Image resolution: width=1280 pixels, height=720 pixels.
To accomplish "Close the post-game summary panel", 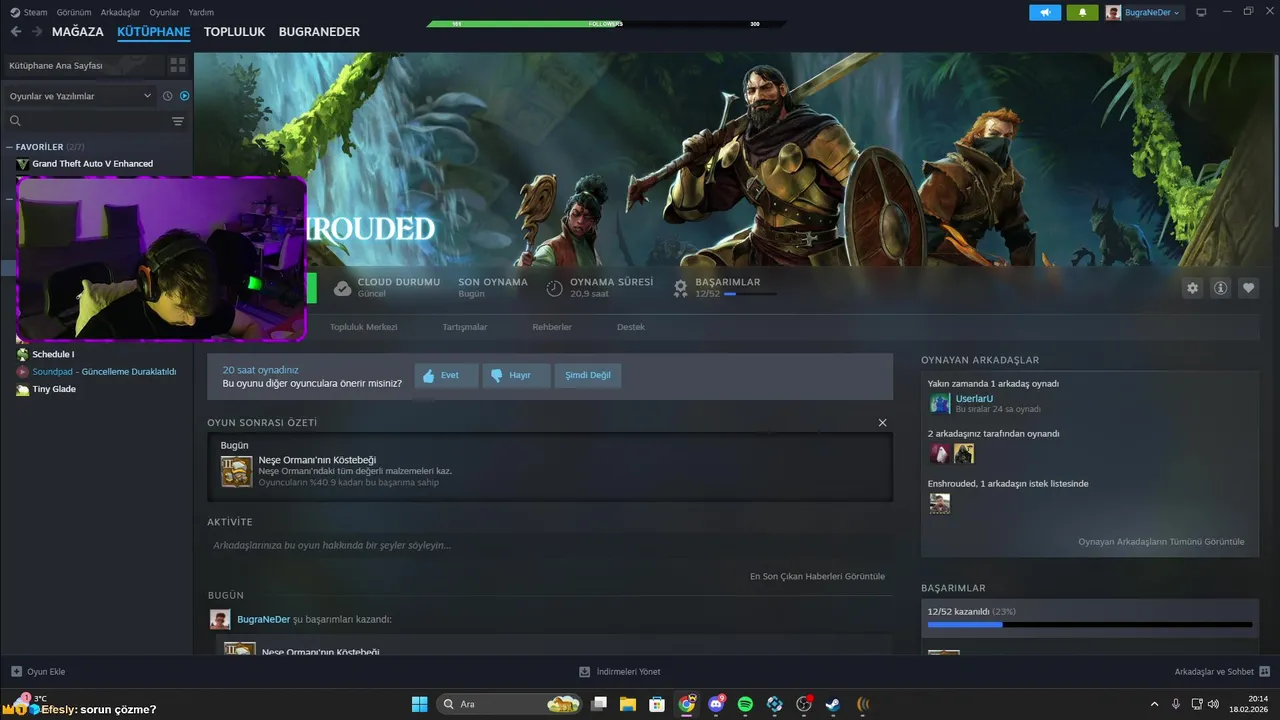I will tap(882, 423).
